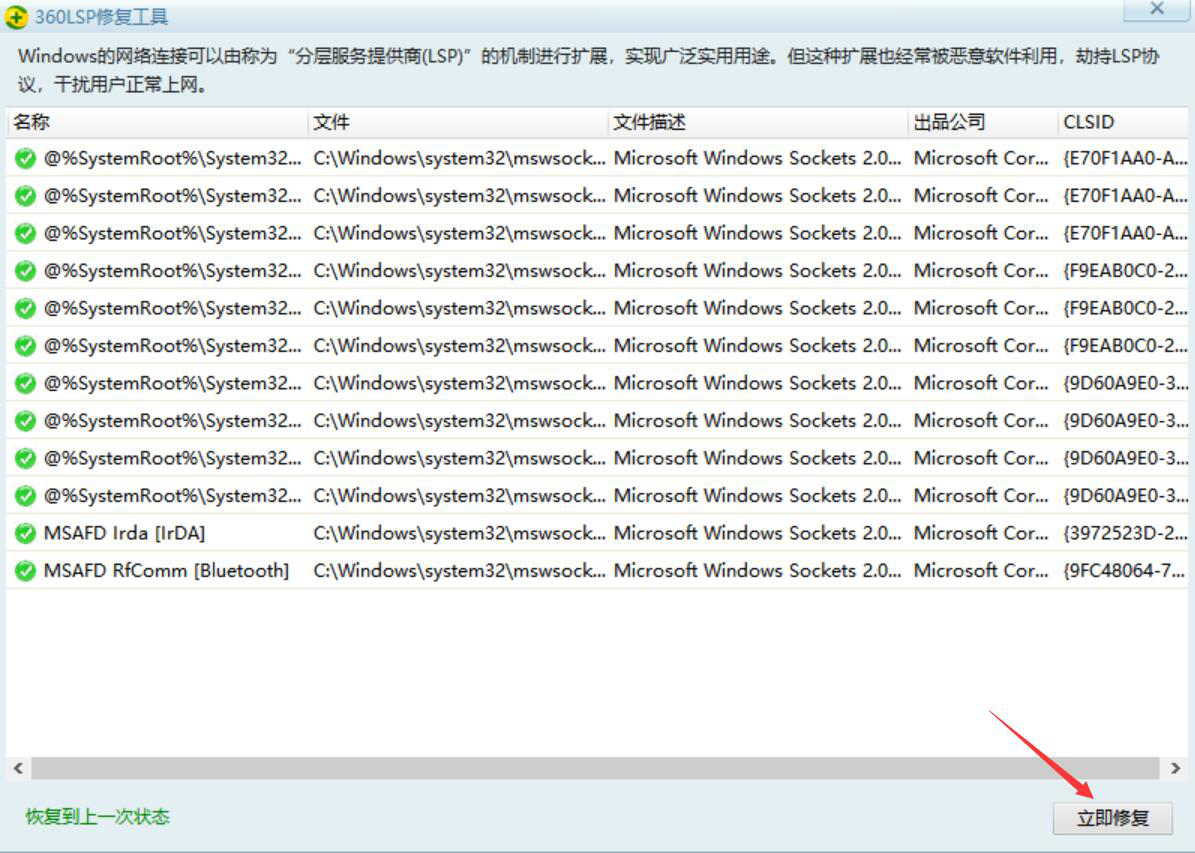Select CLSID starting with {9FC48064

[1125, 570]
